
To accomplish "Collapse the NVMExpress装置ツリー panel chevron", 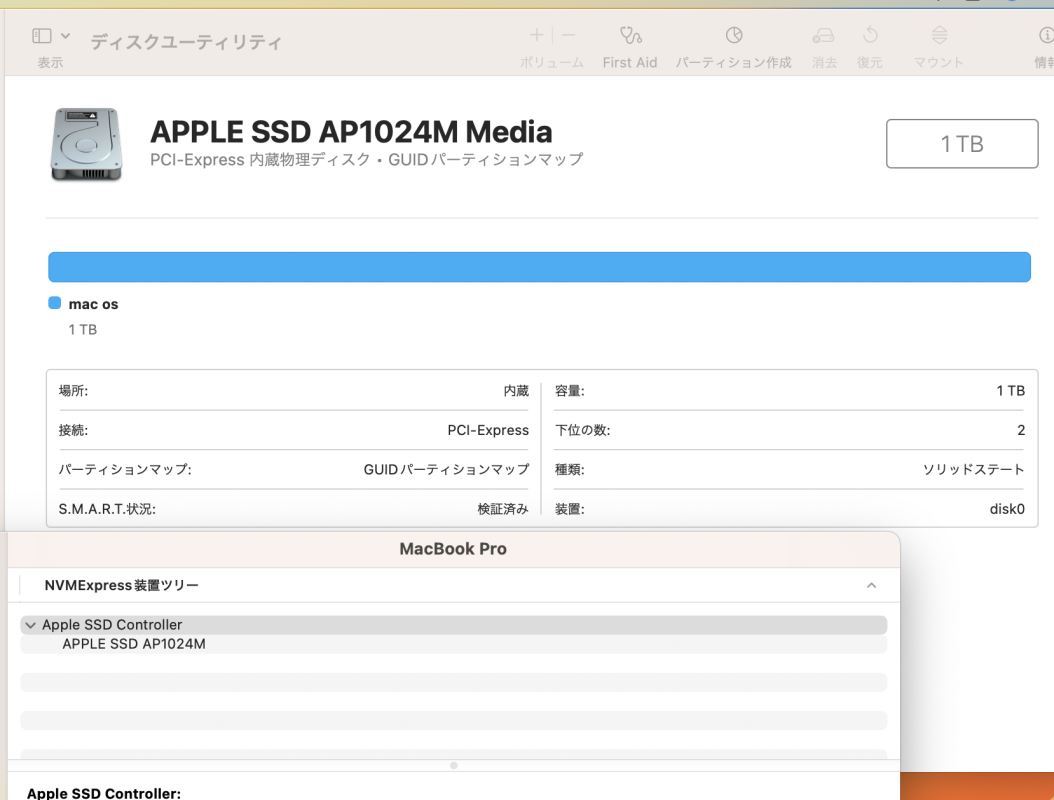I will 871,585.
